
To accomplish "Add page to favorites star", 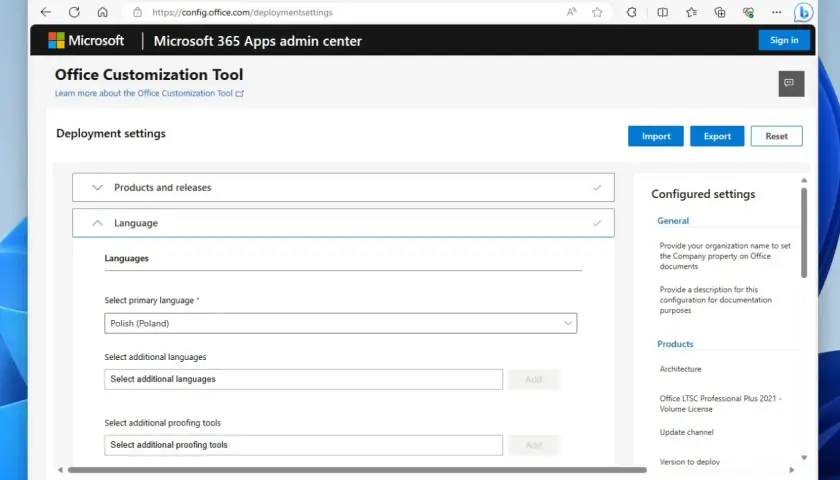I will (x=597, y=12).
